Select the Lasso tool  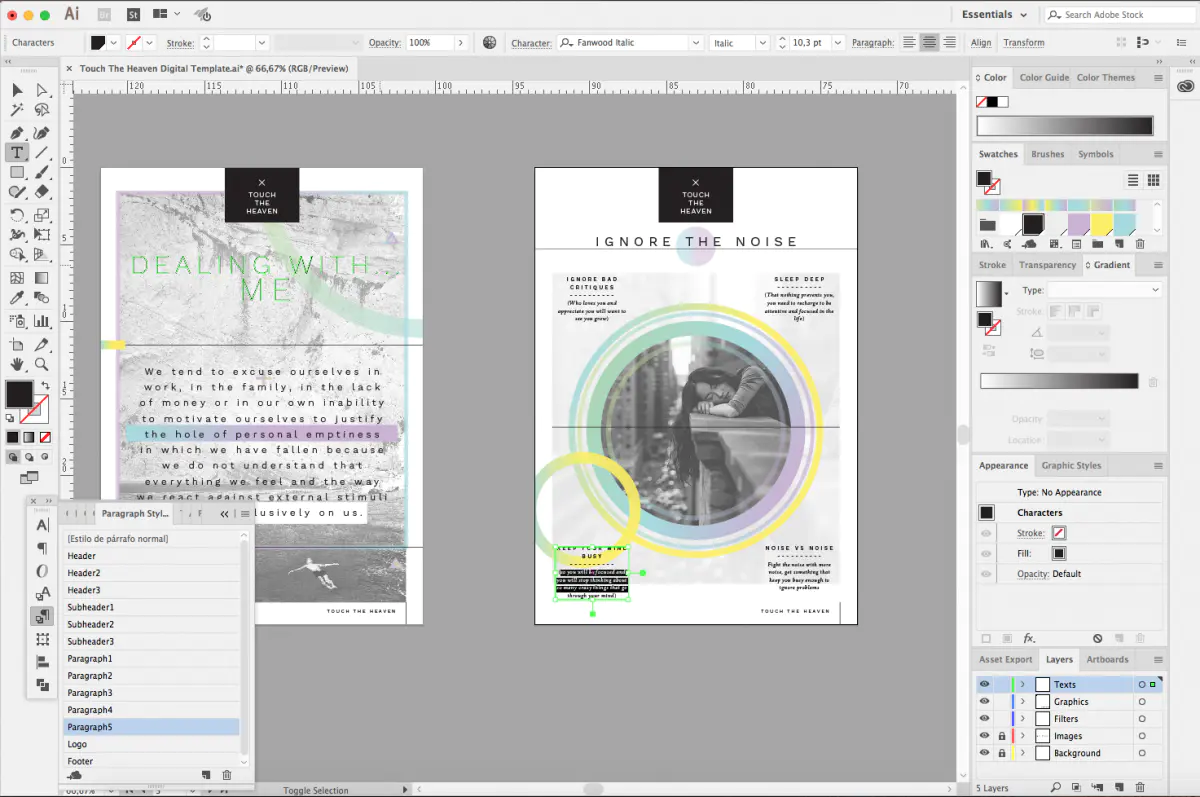(42, 111)
